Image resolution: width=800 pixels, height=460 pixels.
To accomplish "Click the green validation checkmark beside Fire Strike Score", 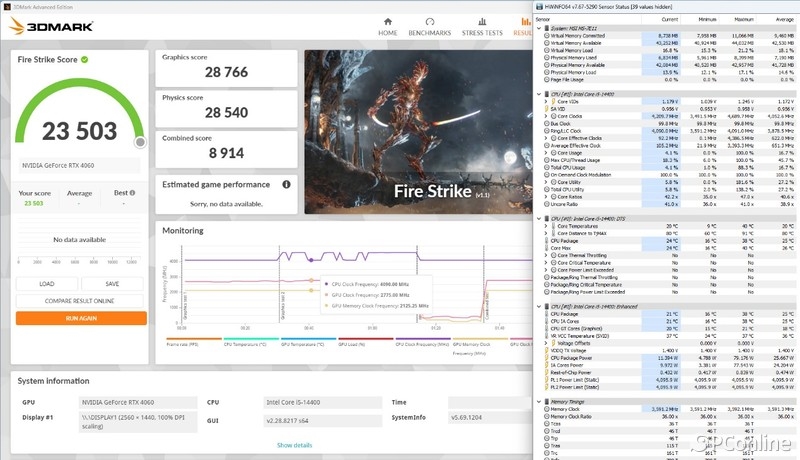I will click(x=84, y=60).
